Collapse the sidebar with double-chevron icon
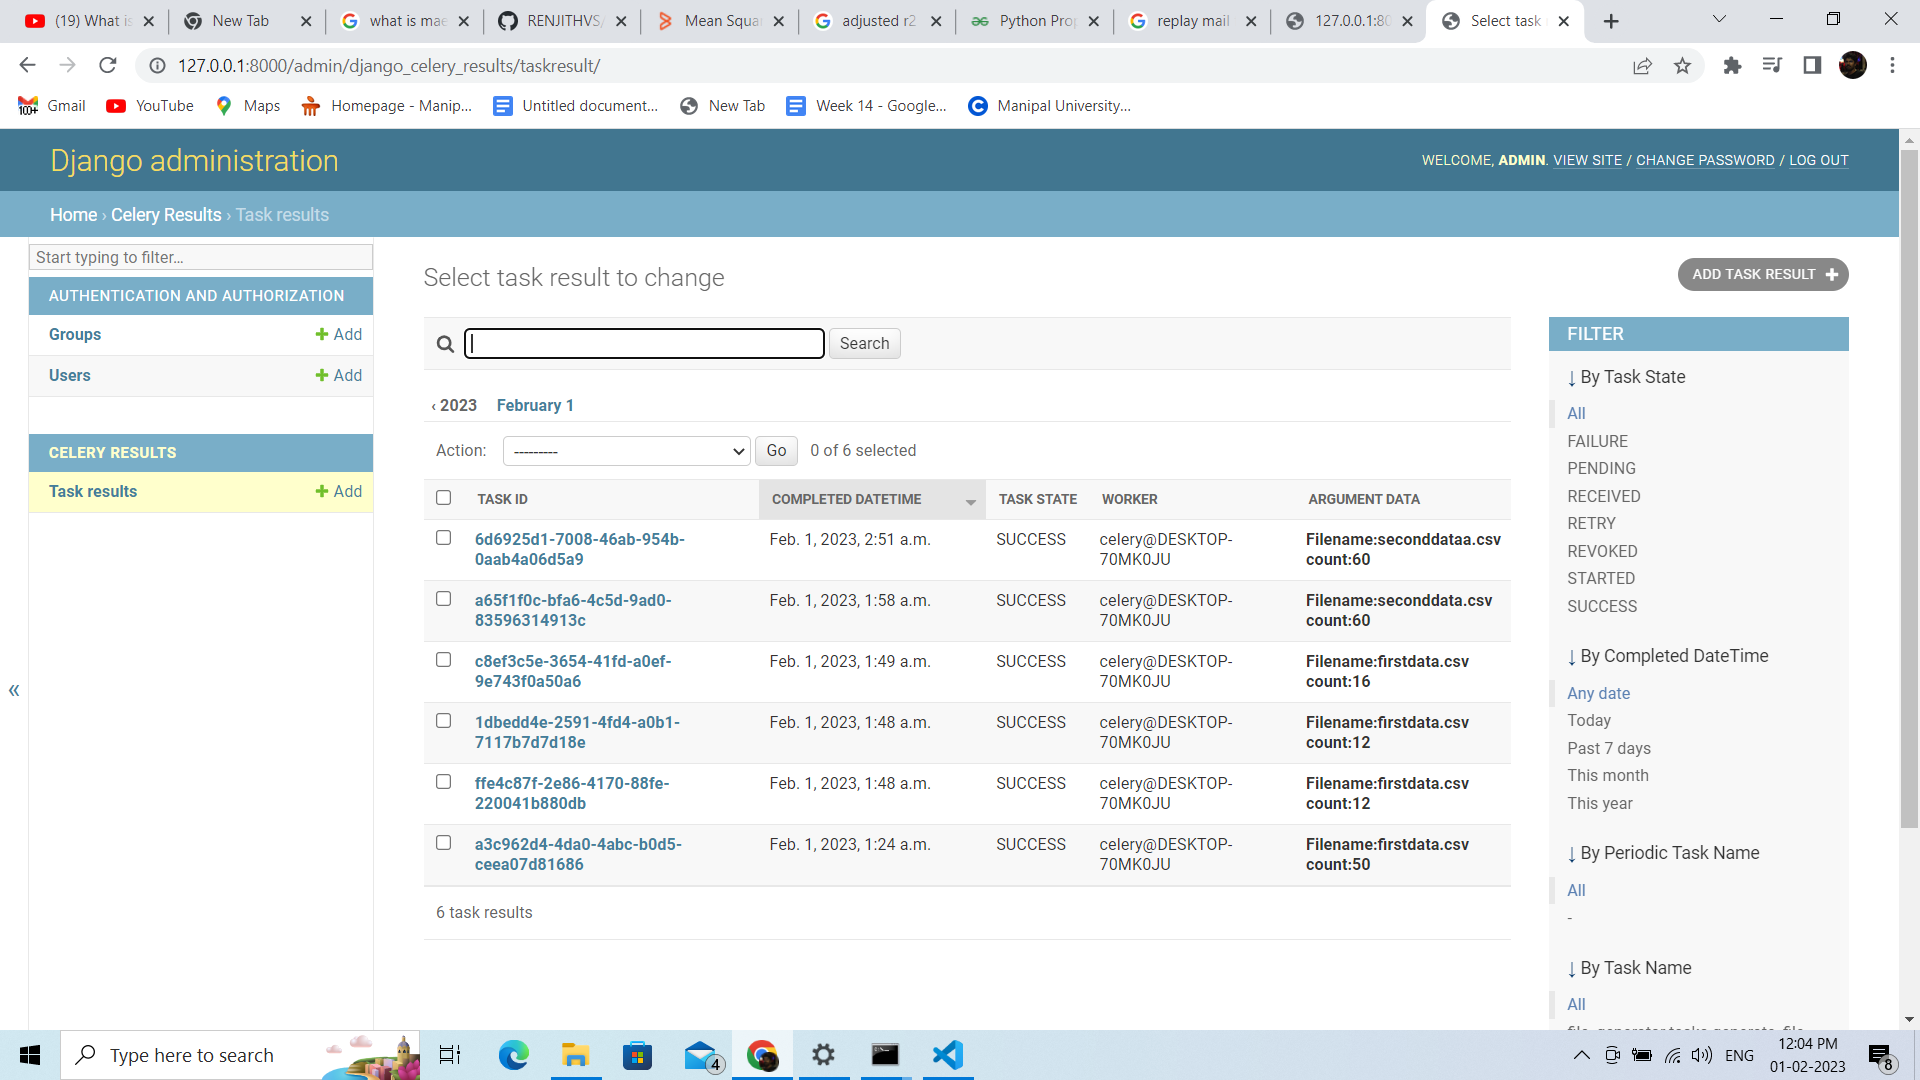Viewport: 1920px width, 1080px height. point(14,690)
